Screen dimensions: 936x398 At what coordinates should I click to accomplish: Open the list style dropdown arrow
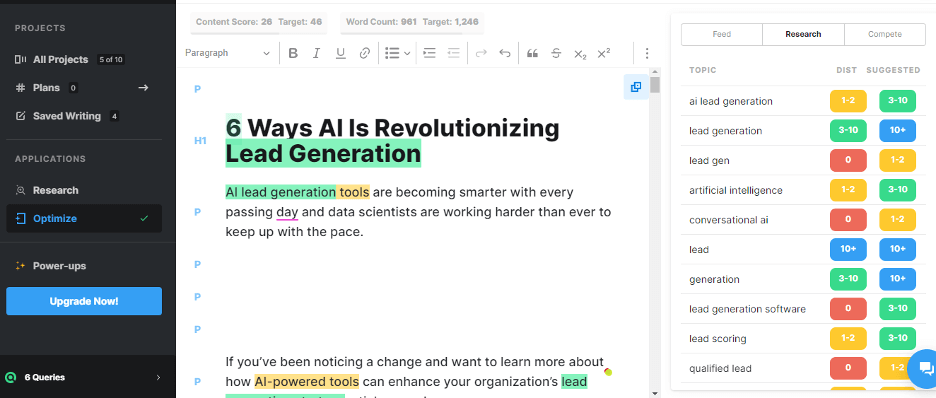[407, 53]
